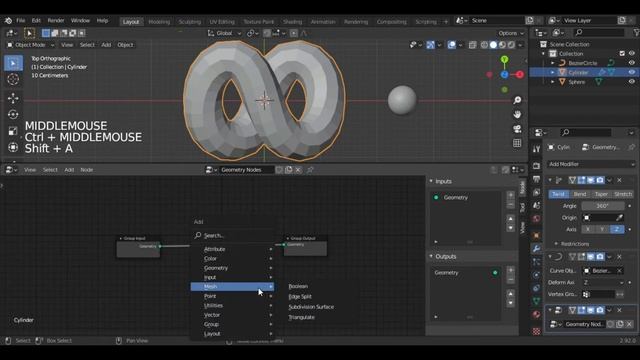Open the viewport Options dropdown
The height and width of the screenshot is (360, 640).
tap(511, 33)
